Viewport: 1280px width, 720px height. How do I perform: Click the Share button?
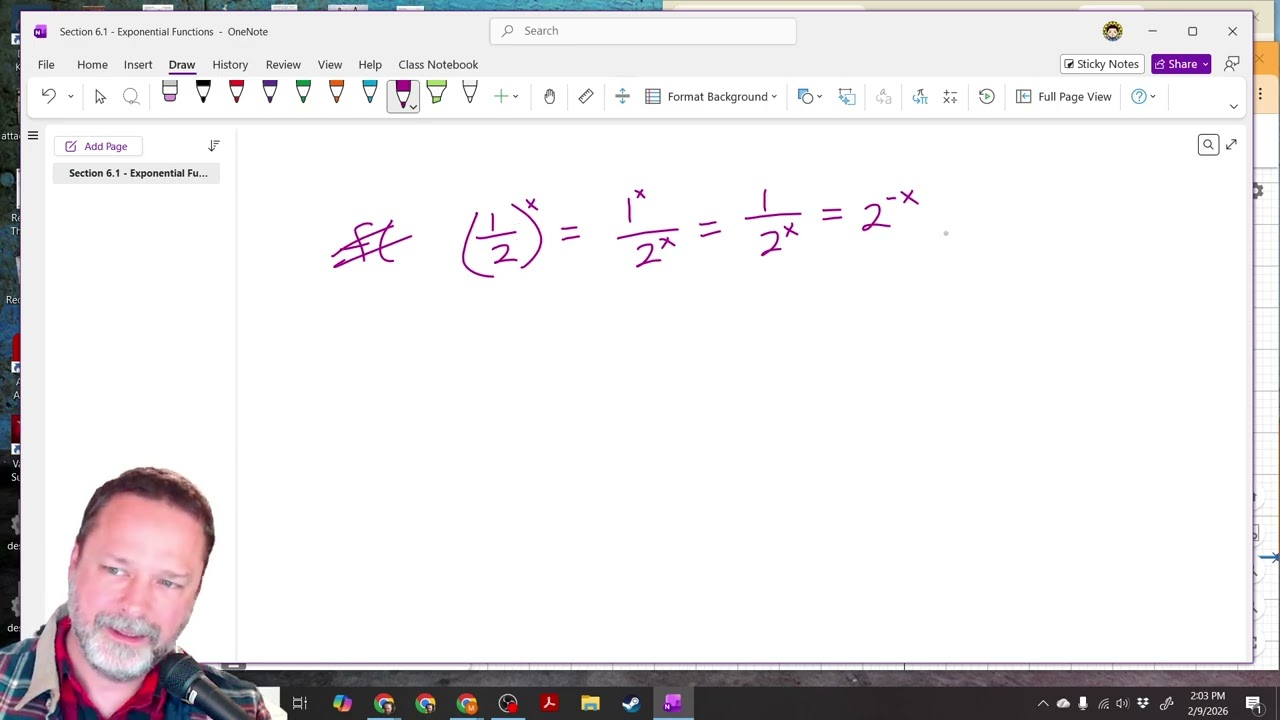pos(1181,64)
